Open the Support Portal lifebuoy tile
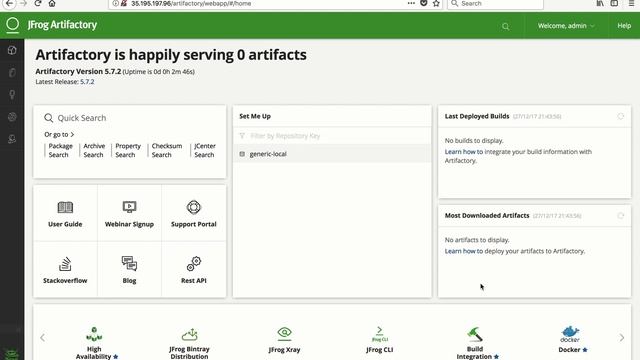 pos(193,213)
